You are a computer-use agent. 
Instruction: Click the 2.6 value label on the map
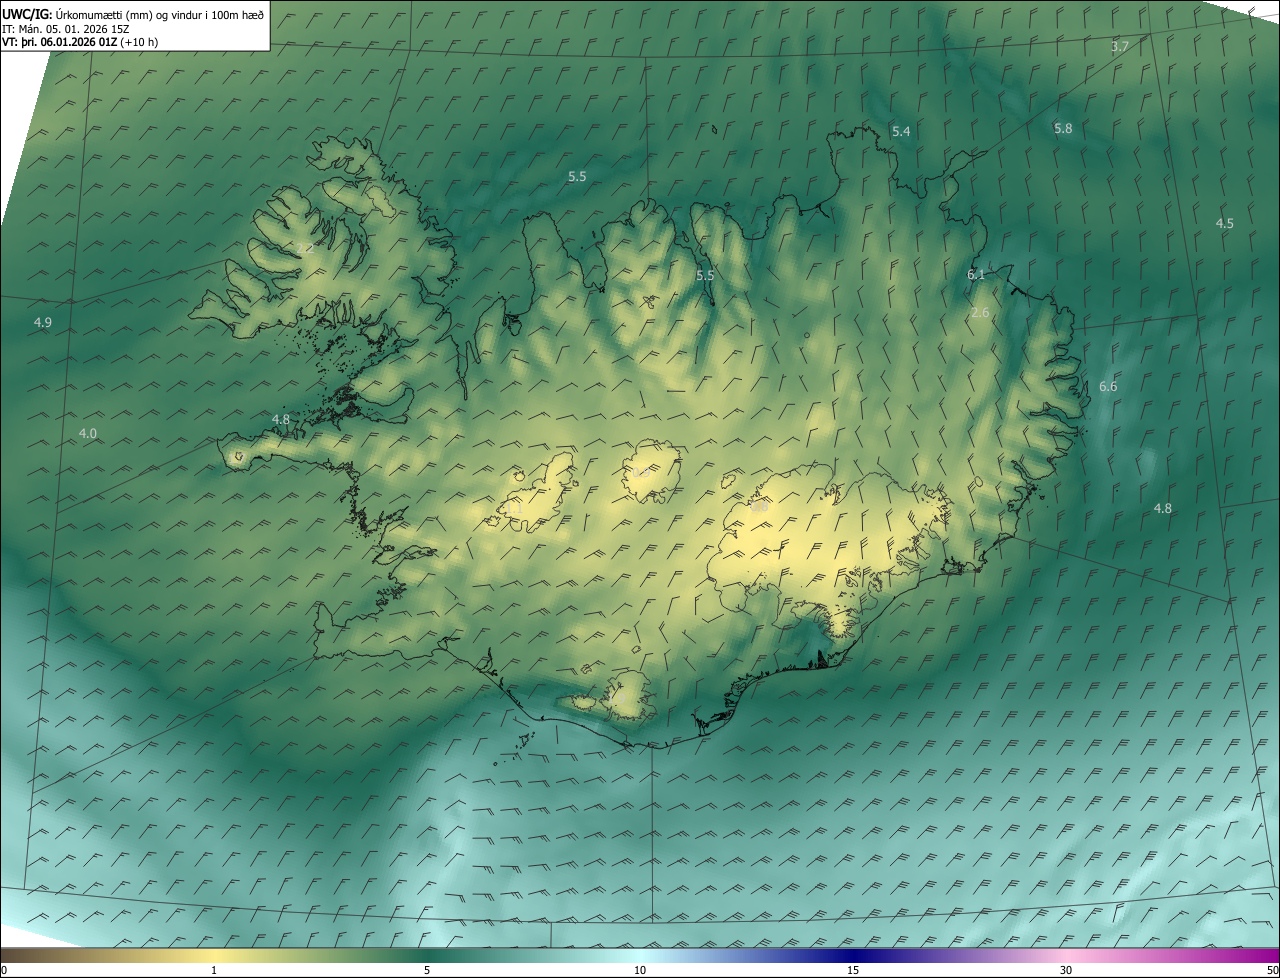coord(980,312)
